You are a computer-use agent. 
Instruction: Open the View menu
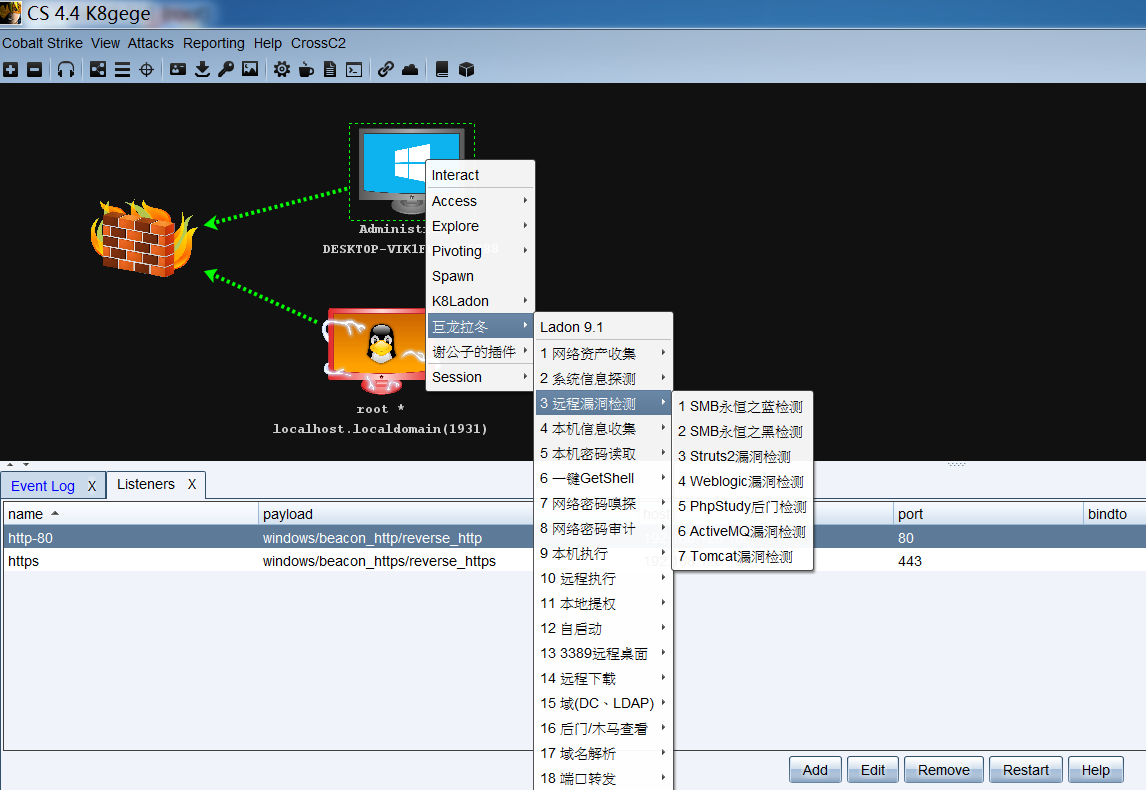(105, 43)
